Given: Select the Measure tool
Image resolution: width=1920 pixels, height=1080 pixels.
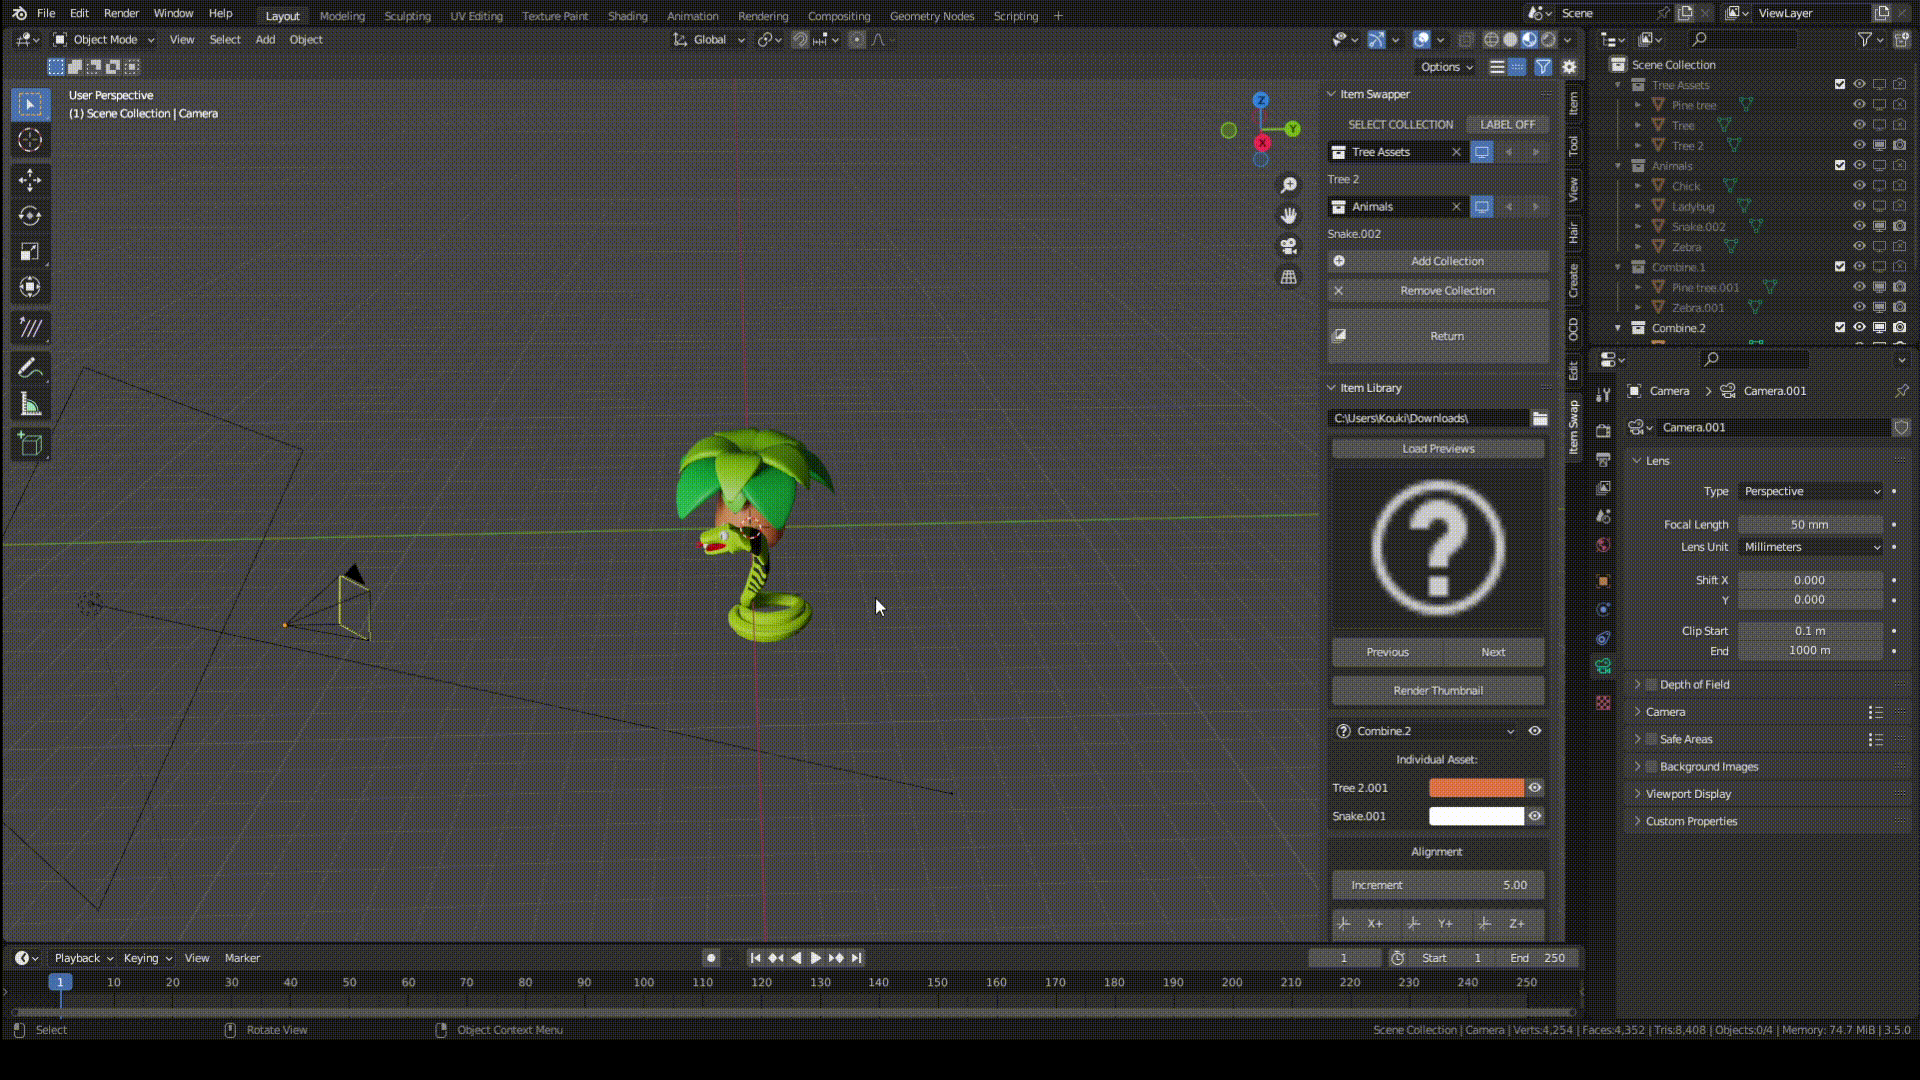Looking at the screenshot, I should pyautogui.click(x=30, y=405).
